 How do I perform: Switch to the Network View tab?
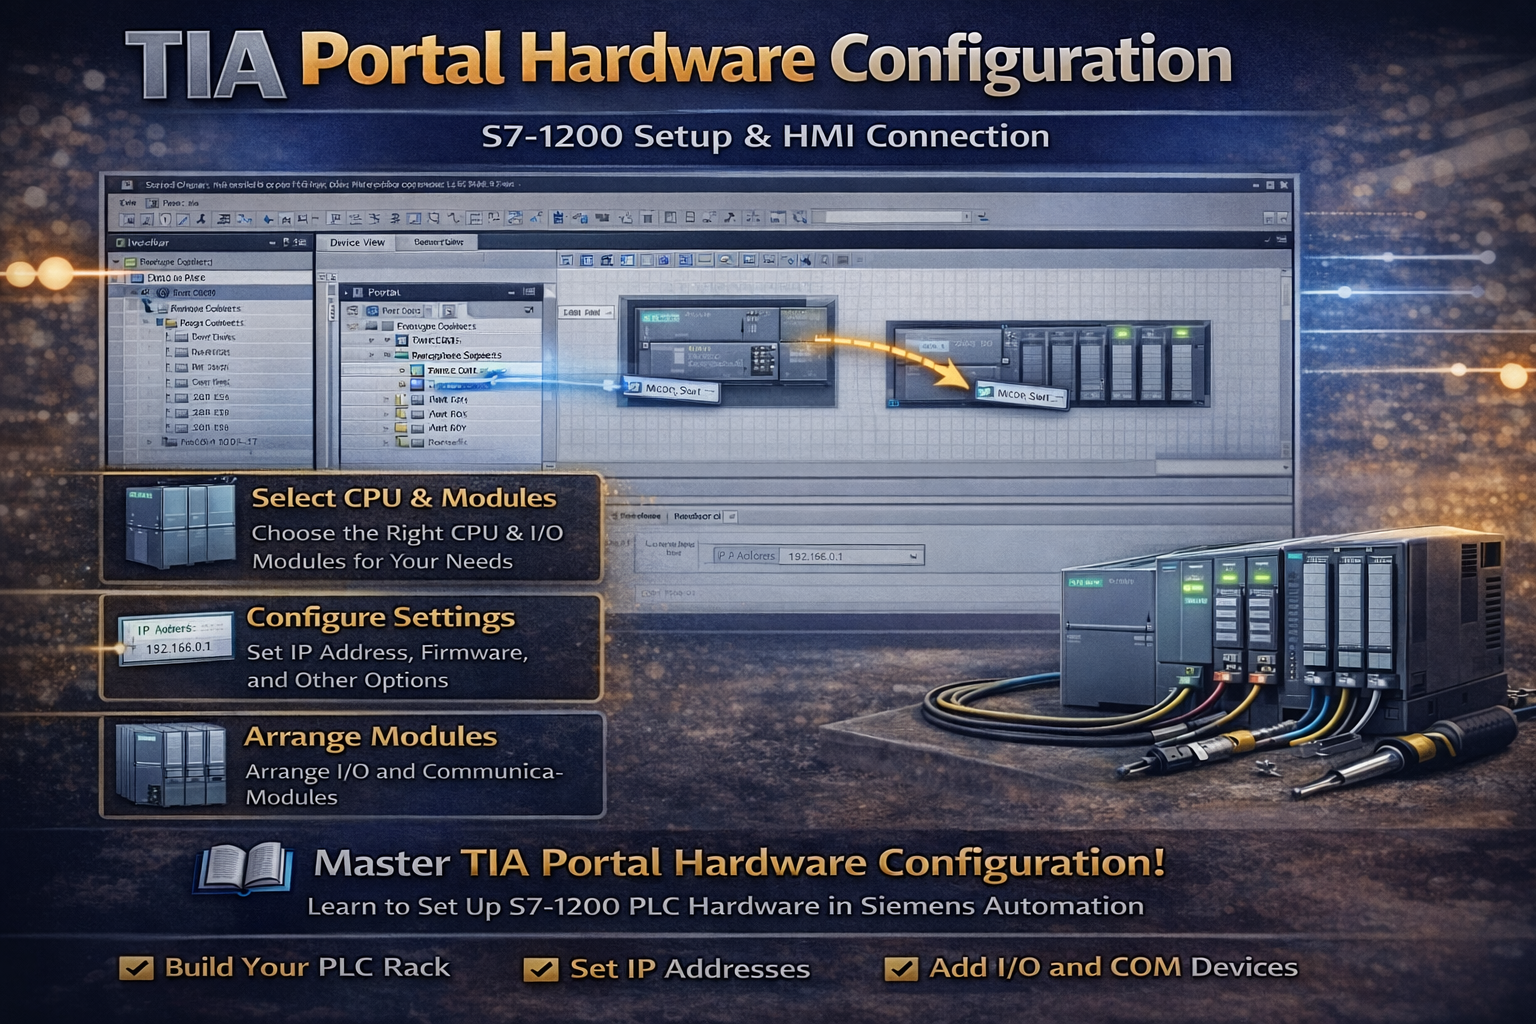pos(438,242)
